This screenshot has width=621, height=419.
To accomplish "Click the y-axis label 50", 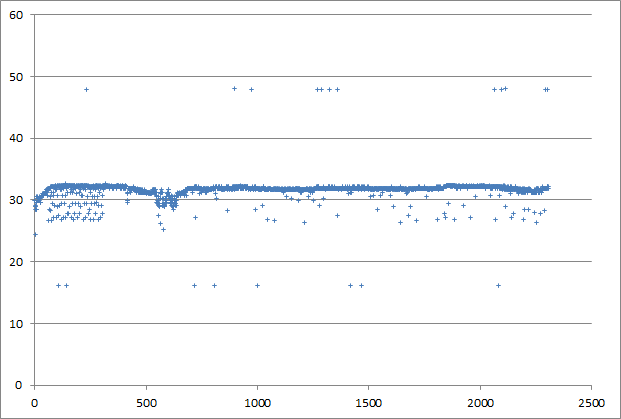I will point(17,77).
